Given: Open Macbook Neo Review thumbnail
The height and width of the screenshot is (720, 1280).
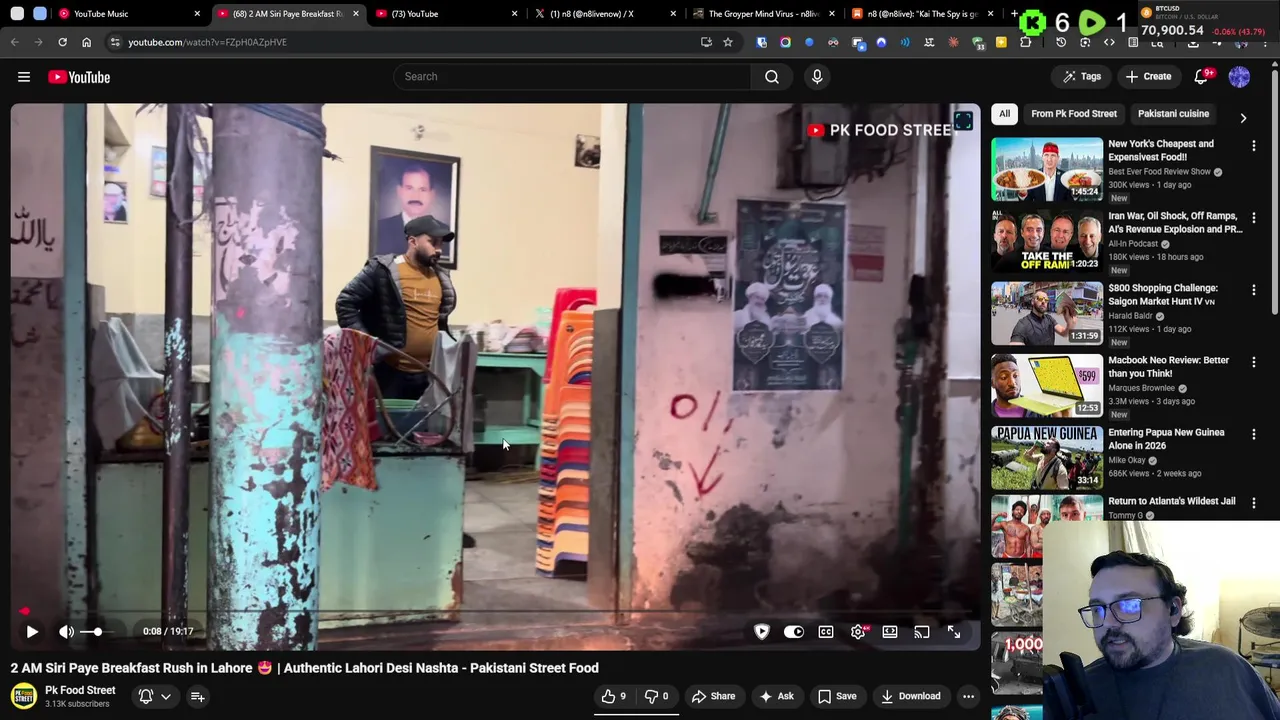Looking at the screenshot, I should coord(1047,385).
